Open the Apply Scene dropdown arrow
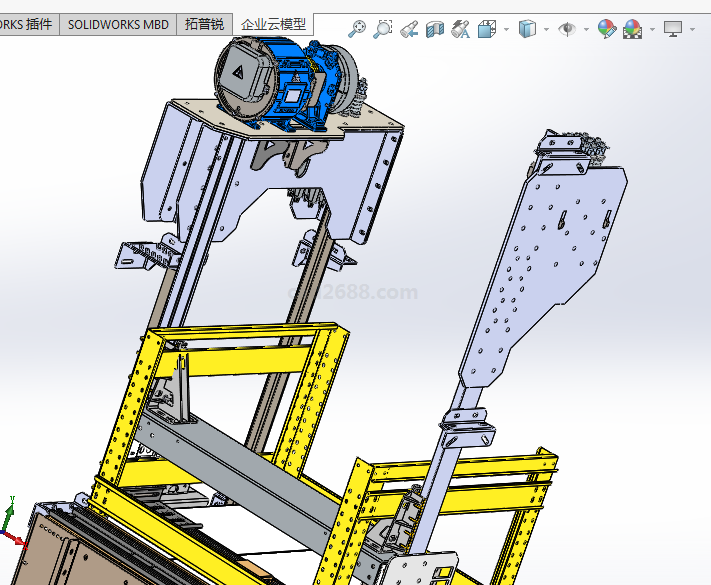The width and height of the screenshot is (711, 585). (x=651, y=30)
